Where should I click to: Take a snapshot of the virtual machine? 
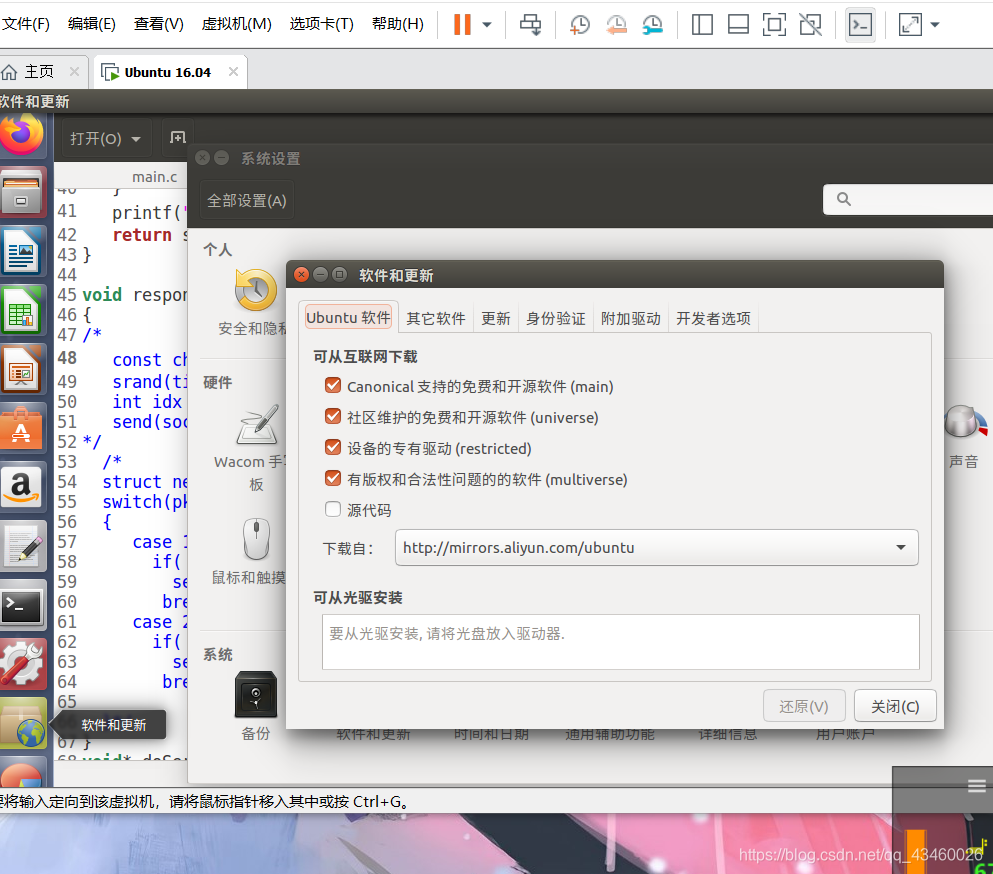579,25
